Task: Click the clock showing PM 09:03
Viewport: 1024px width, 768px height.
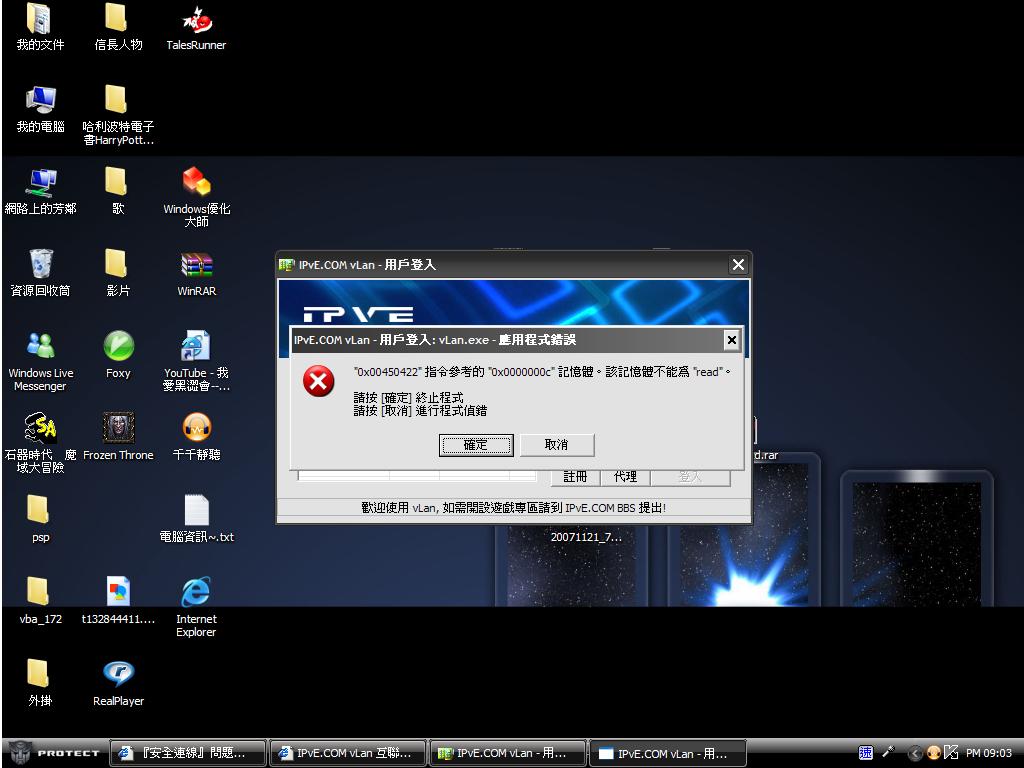Action: click(988, 753)
